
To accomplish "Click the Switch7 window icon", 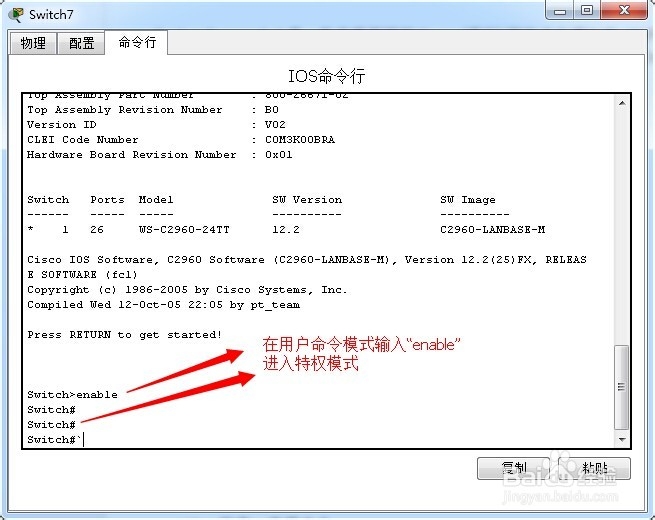I will pyautogui.click(x=17, y=15).
